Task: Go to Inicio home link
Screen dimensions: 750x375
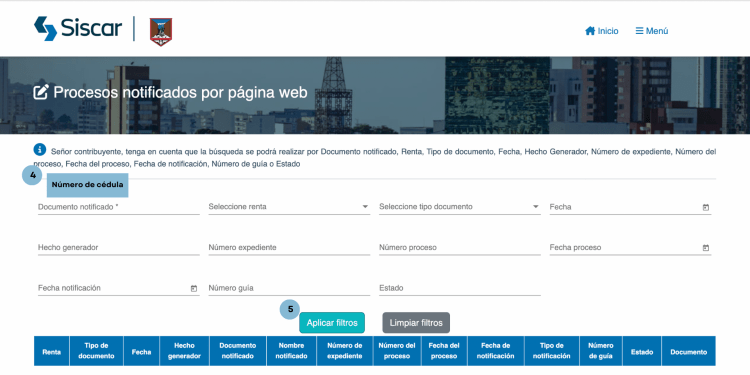Action: pyautogui.click(x=602, y=31)
